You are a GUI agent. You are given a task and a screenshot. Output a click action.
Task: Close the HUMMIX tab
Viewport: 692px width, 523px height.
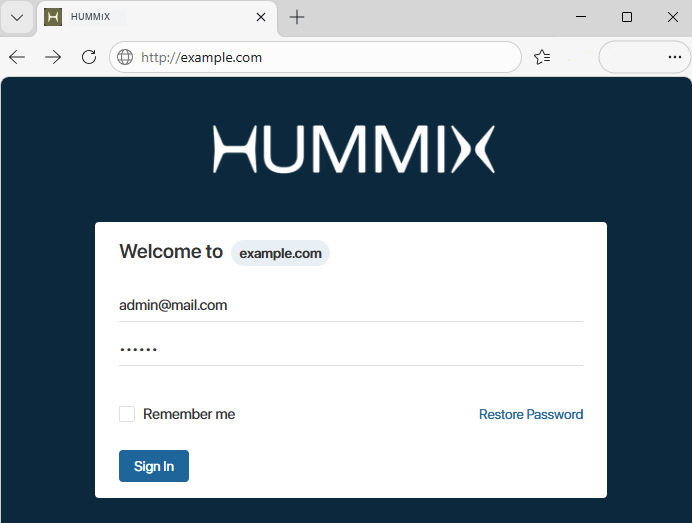(x=261, y=17)
